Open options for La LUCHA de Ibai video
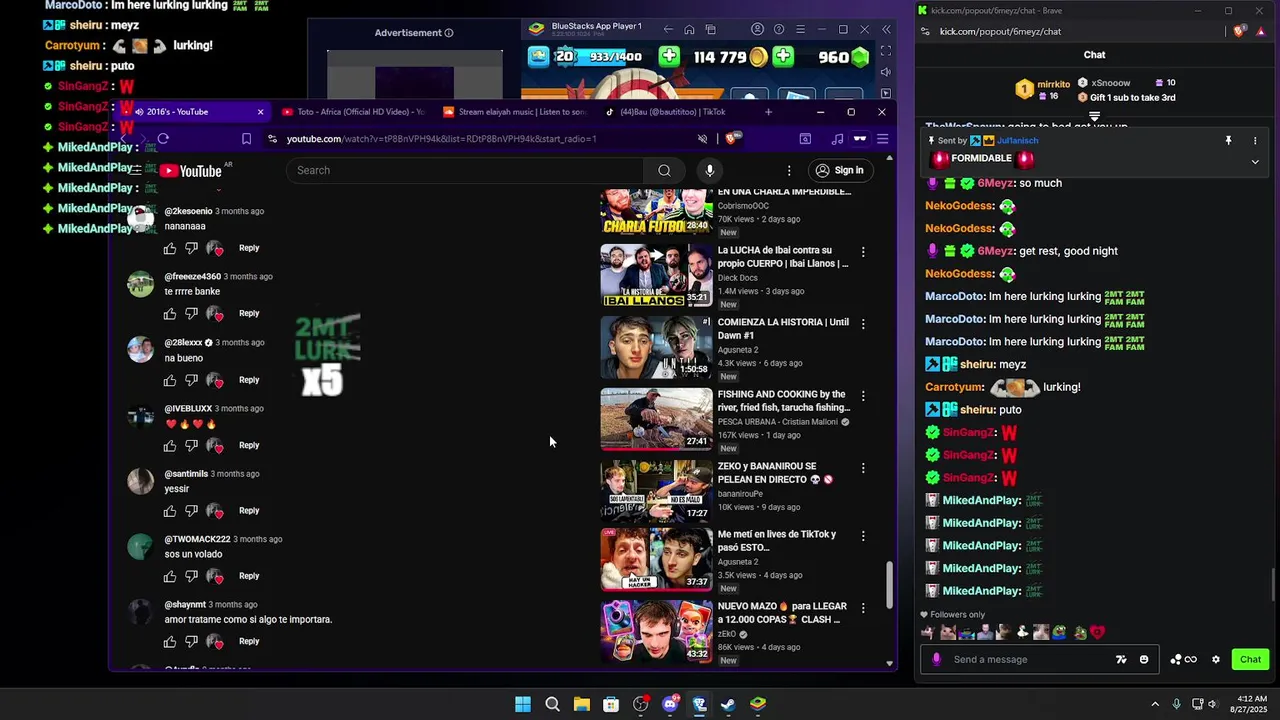The image size is (1280, 720). pos(863,252)
